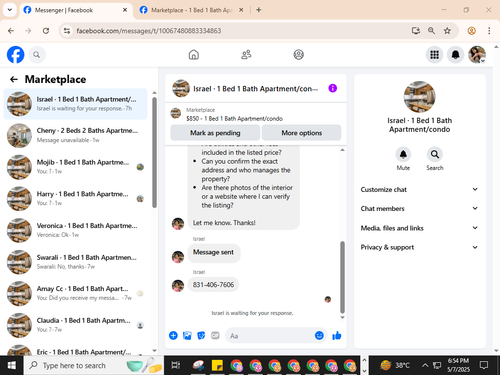Screen dimensions: 500x375
Task: Send a thumbs up like
Action: tap(337, 336)
